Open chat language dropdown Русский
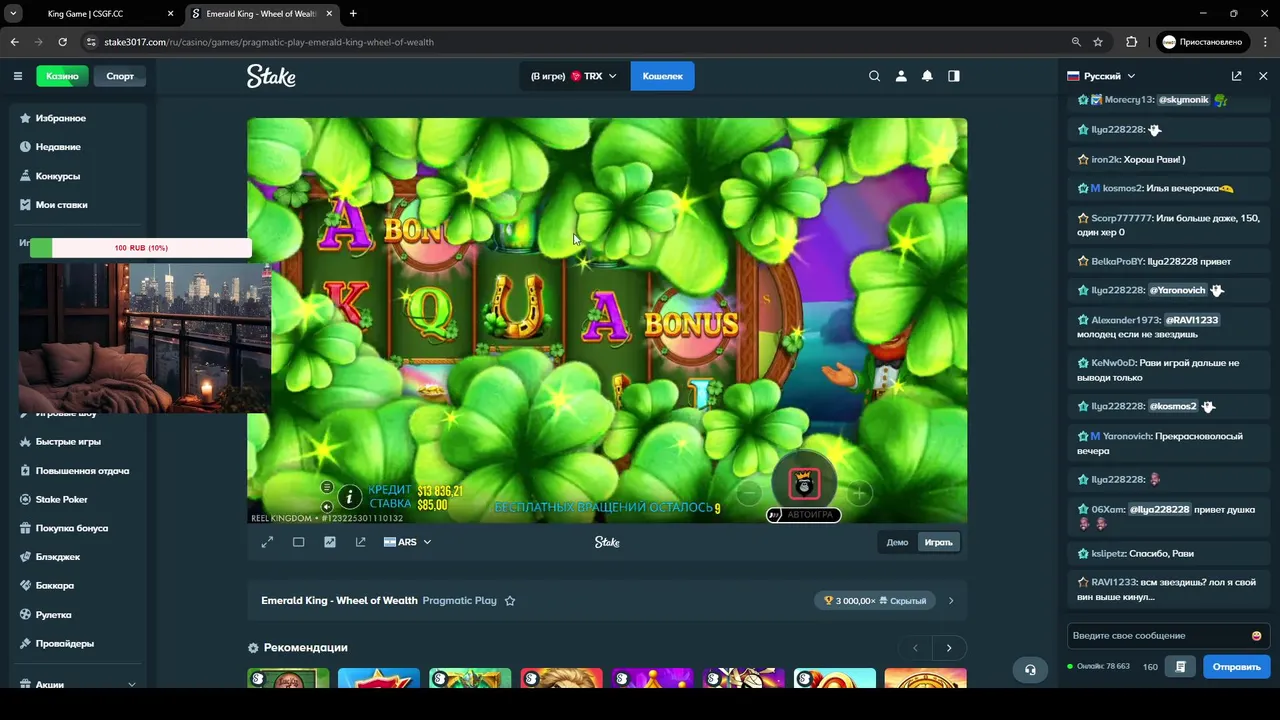Viewport: 1280px width, 720px height. click(x=1102, y=76)
